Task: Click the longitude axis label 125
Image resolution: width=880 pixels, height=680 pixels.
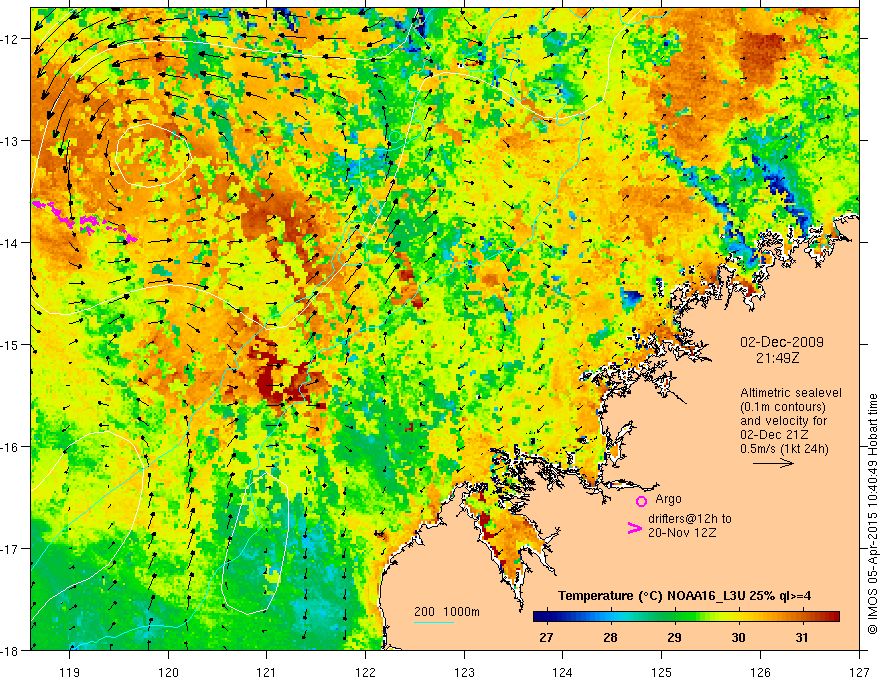Action: coord(662,673)
